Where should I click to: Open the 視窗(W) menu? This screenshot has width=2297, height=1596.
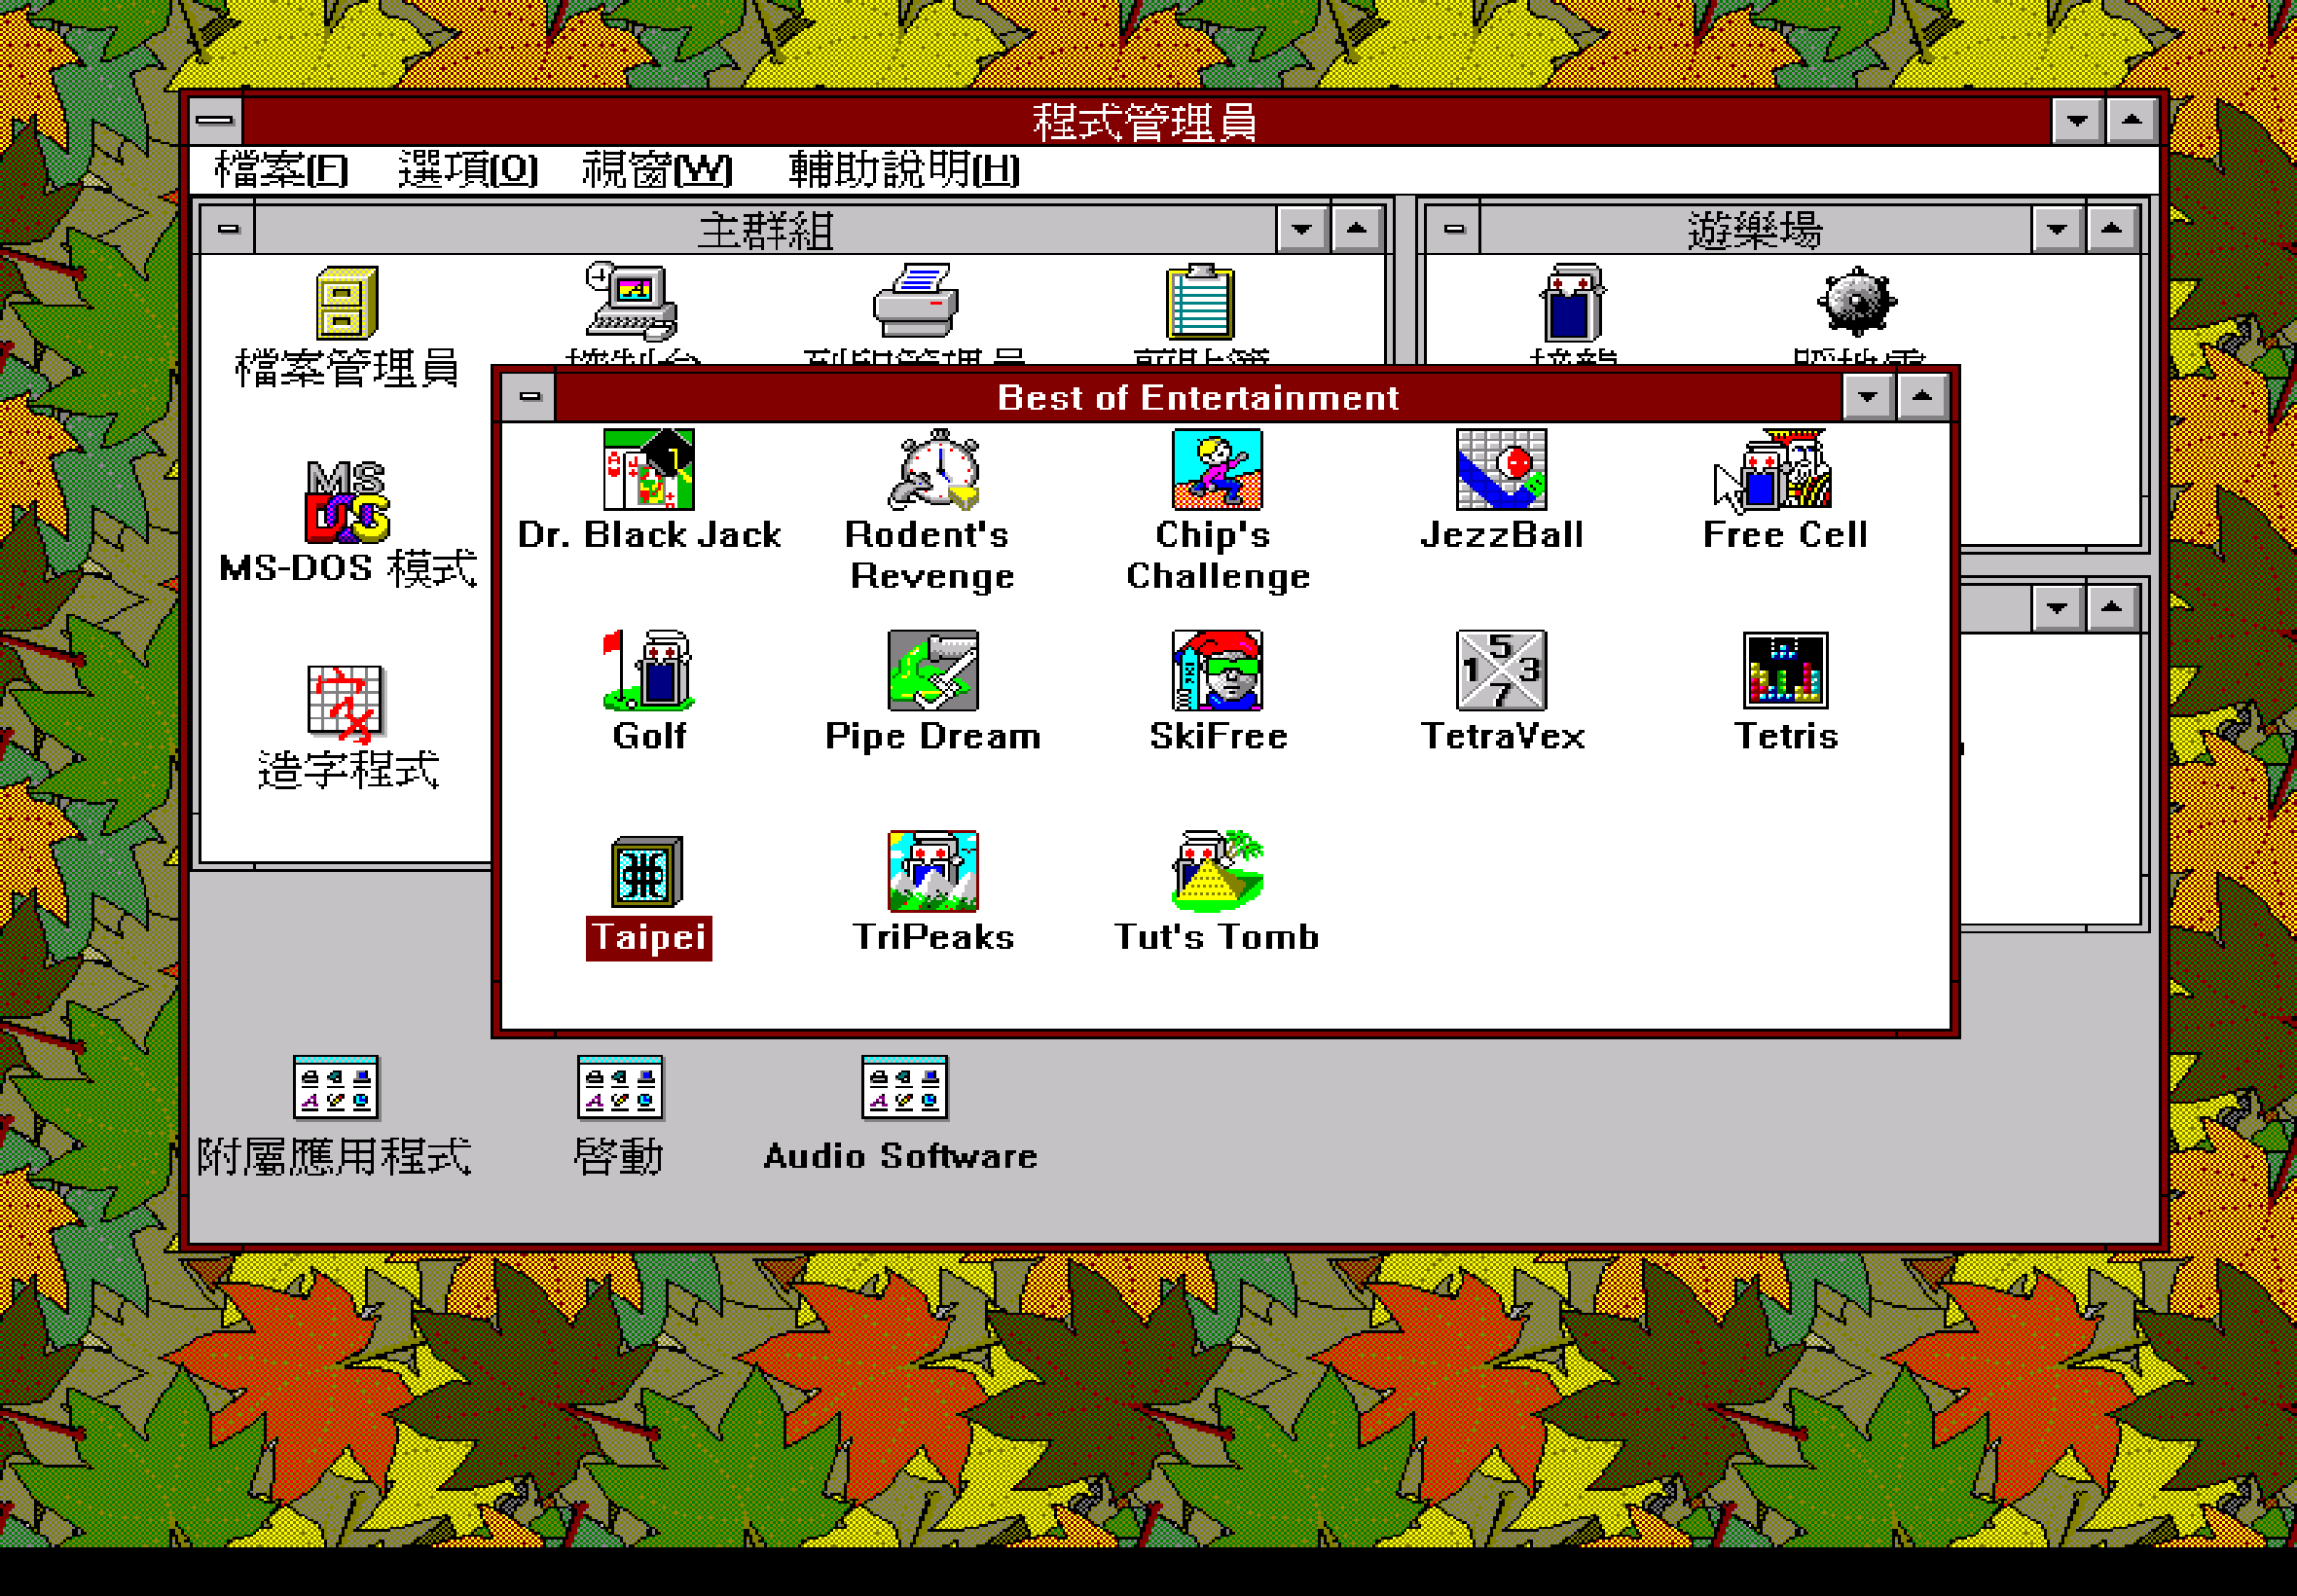pos(657,170)
